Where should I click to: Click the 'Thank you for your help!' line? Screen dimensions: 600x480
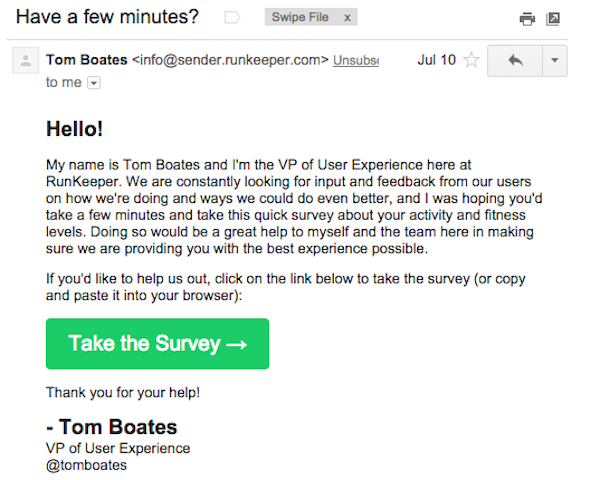(x=122, y=393)
